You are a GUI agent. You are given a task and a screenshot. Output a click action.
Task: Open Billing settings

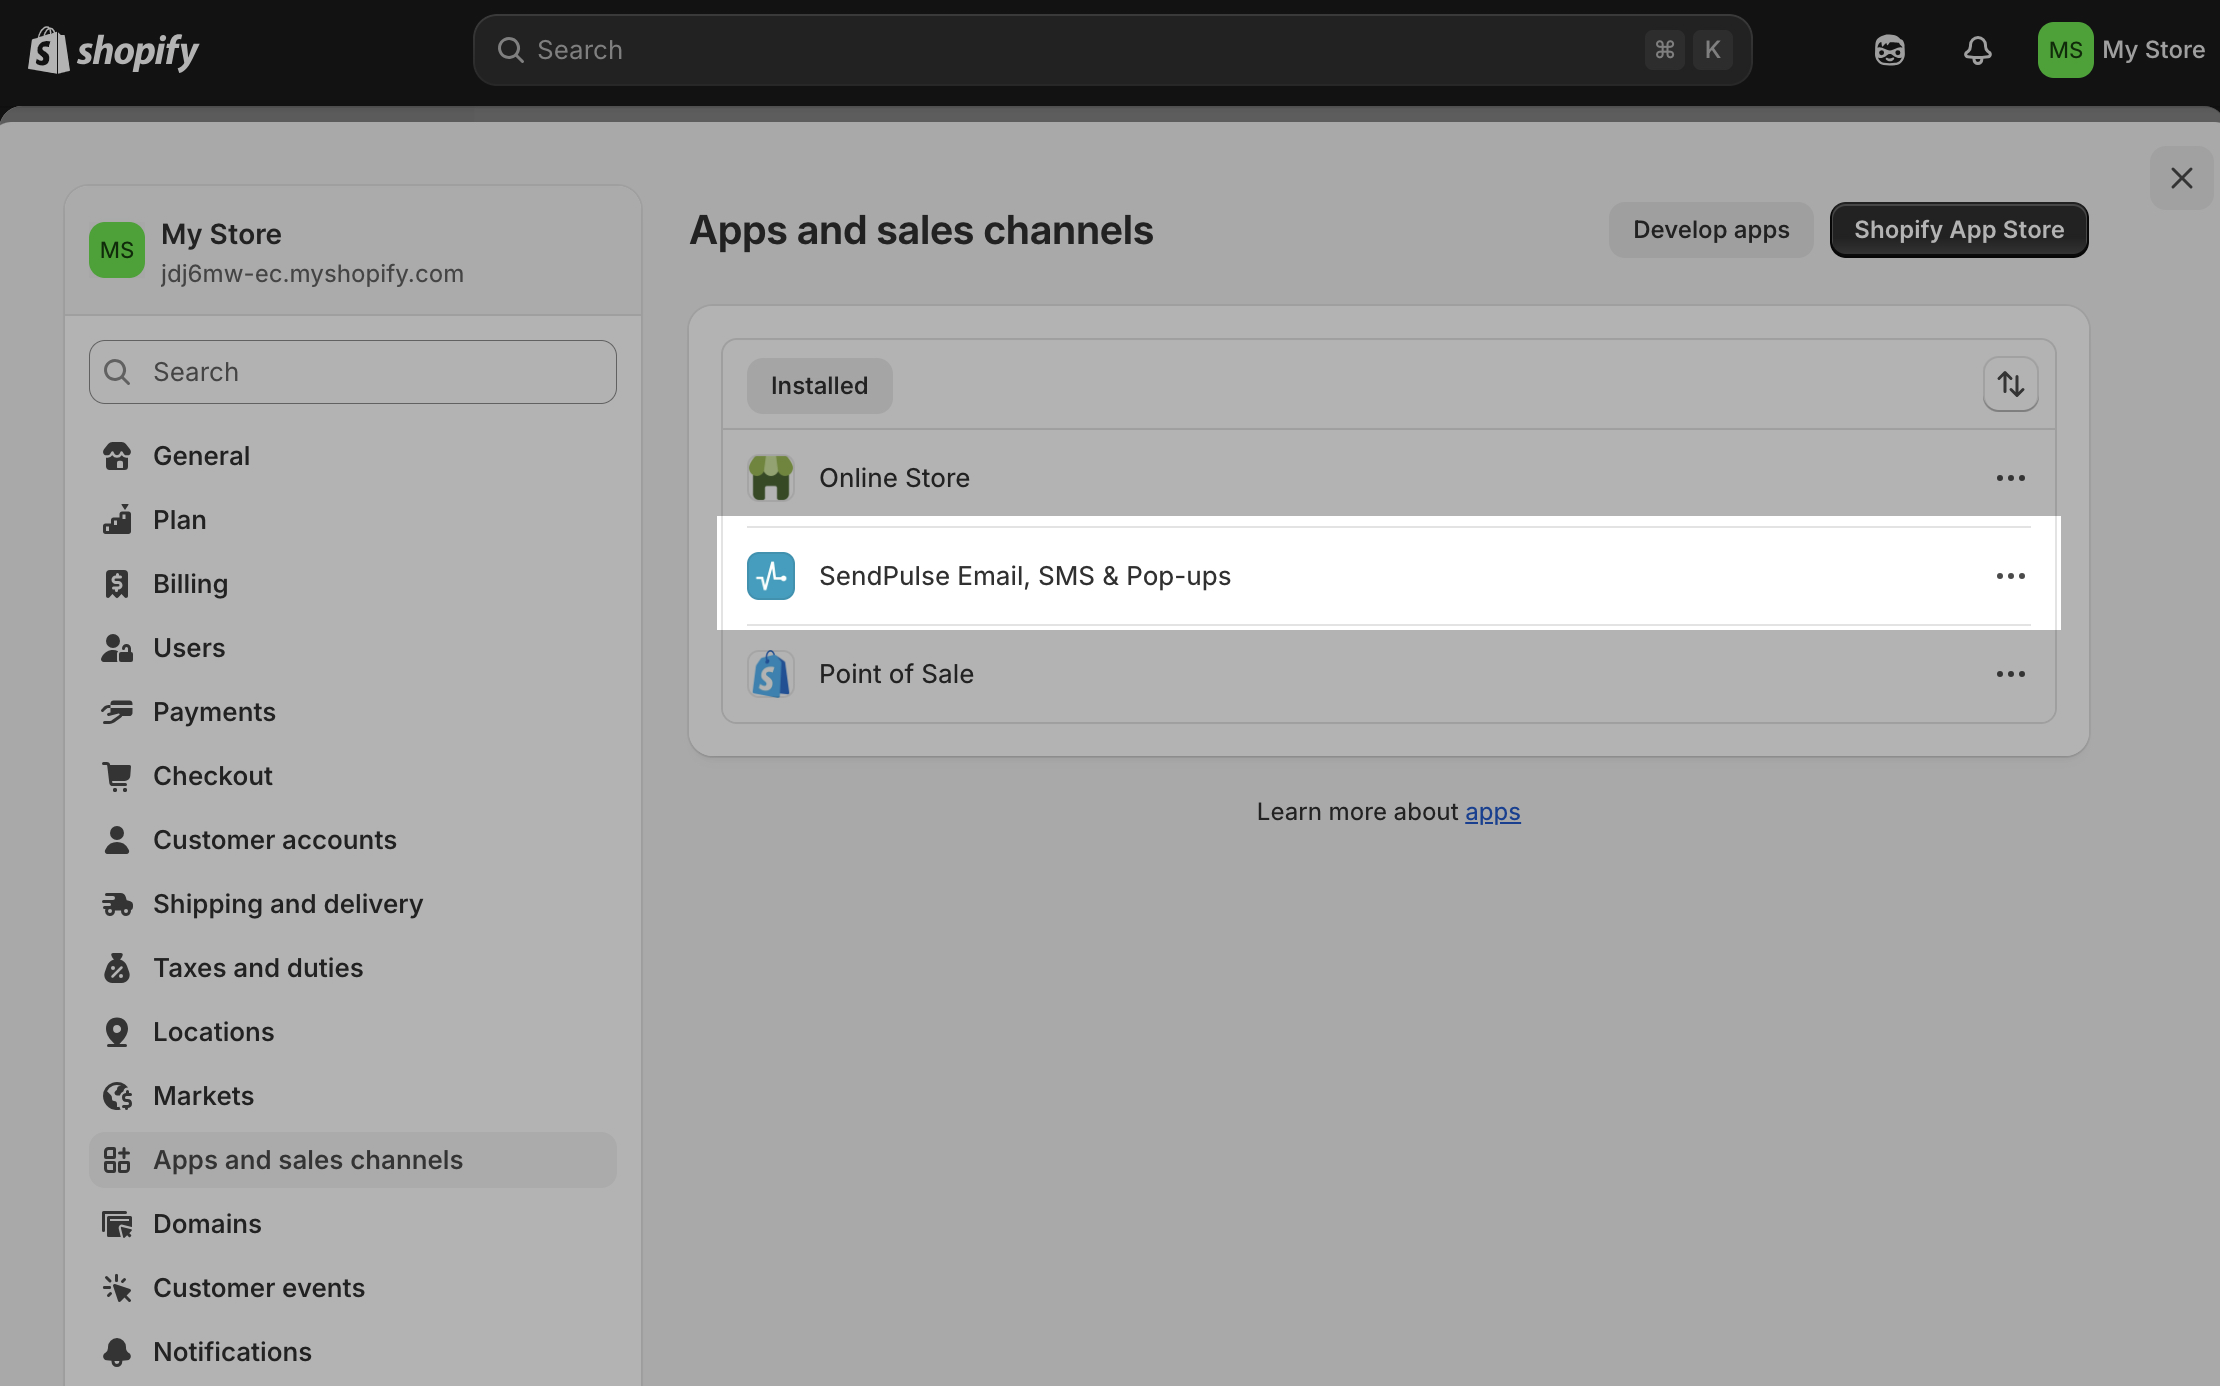click(352, 584)
